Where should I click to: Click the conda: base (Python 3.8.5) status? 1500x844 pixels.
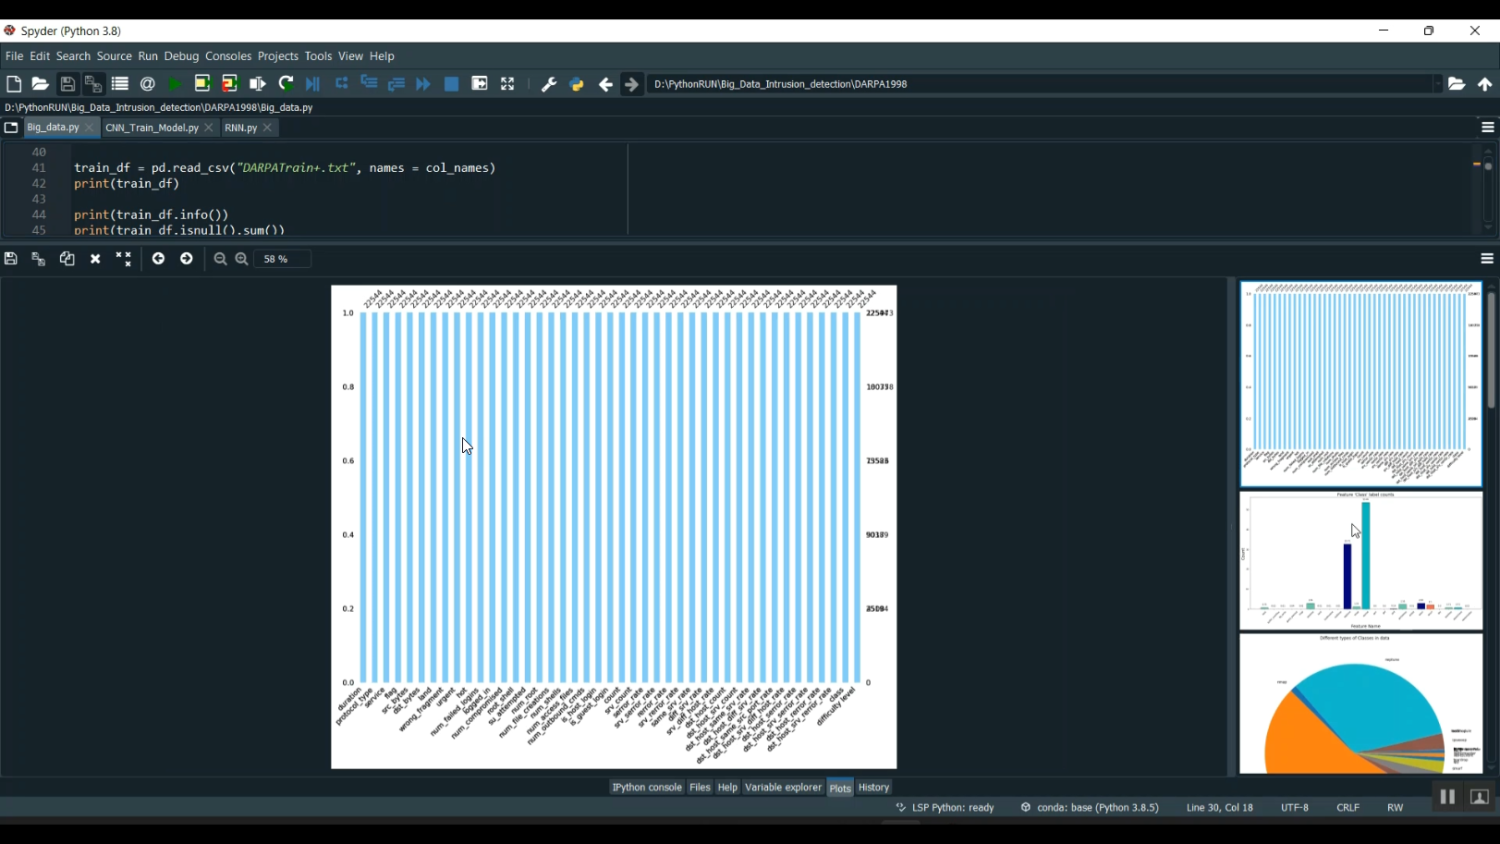click(x=1090, y=808)
